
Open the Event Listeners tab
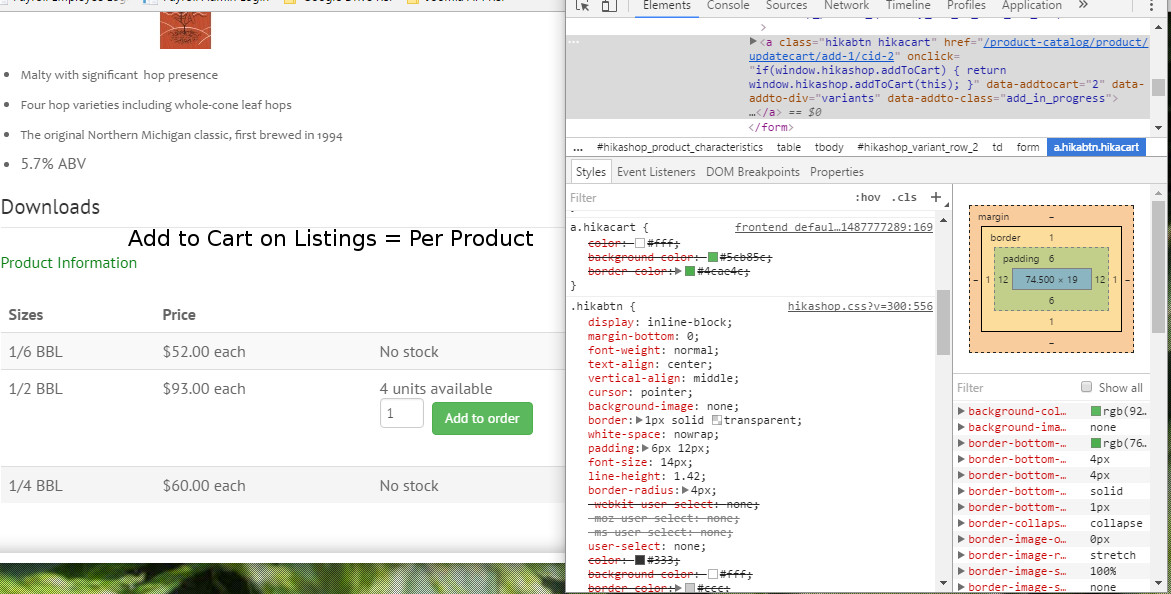click(656, 172)
